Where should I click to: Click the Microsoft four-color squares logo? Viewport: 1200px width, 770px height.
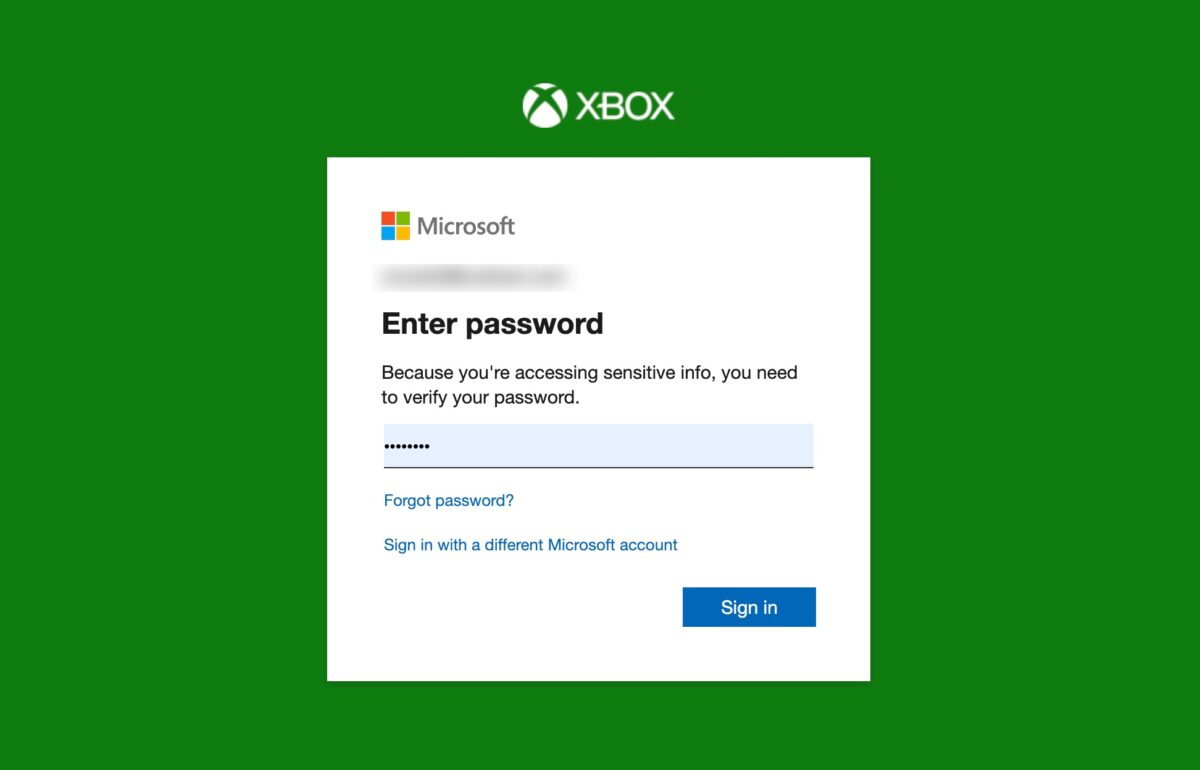point(395,226)
